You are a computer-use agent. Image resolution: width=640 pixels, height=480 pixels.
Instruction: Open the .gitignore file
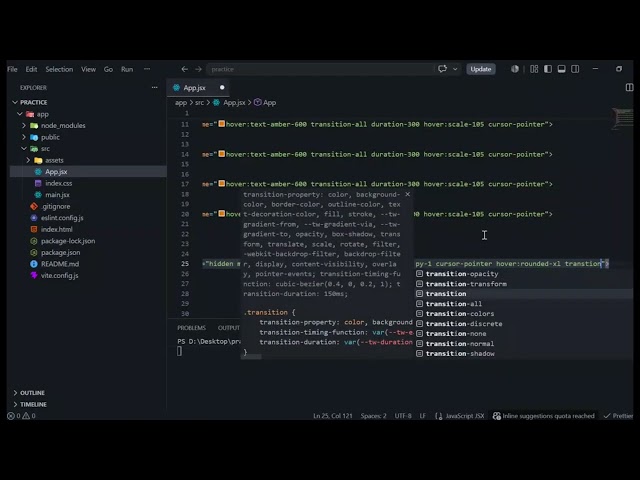tap(56, 207)
